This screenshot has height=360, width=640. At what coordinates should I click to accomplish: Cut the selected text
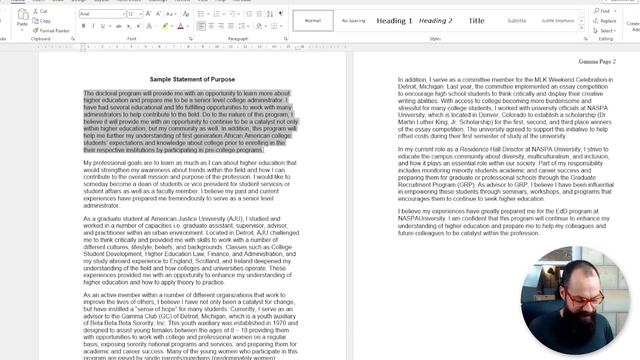click(x=40, y=11)
